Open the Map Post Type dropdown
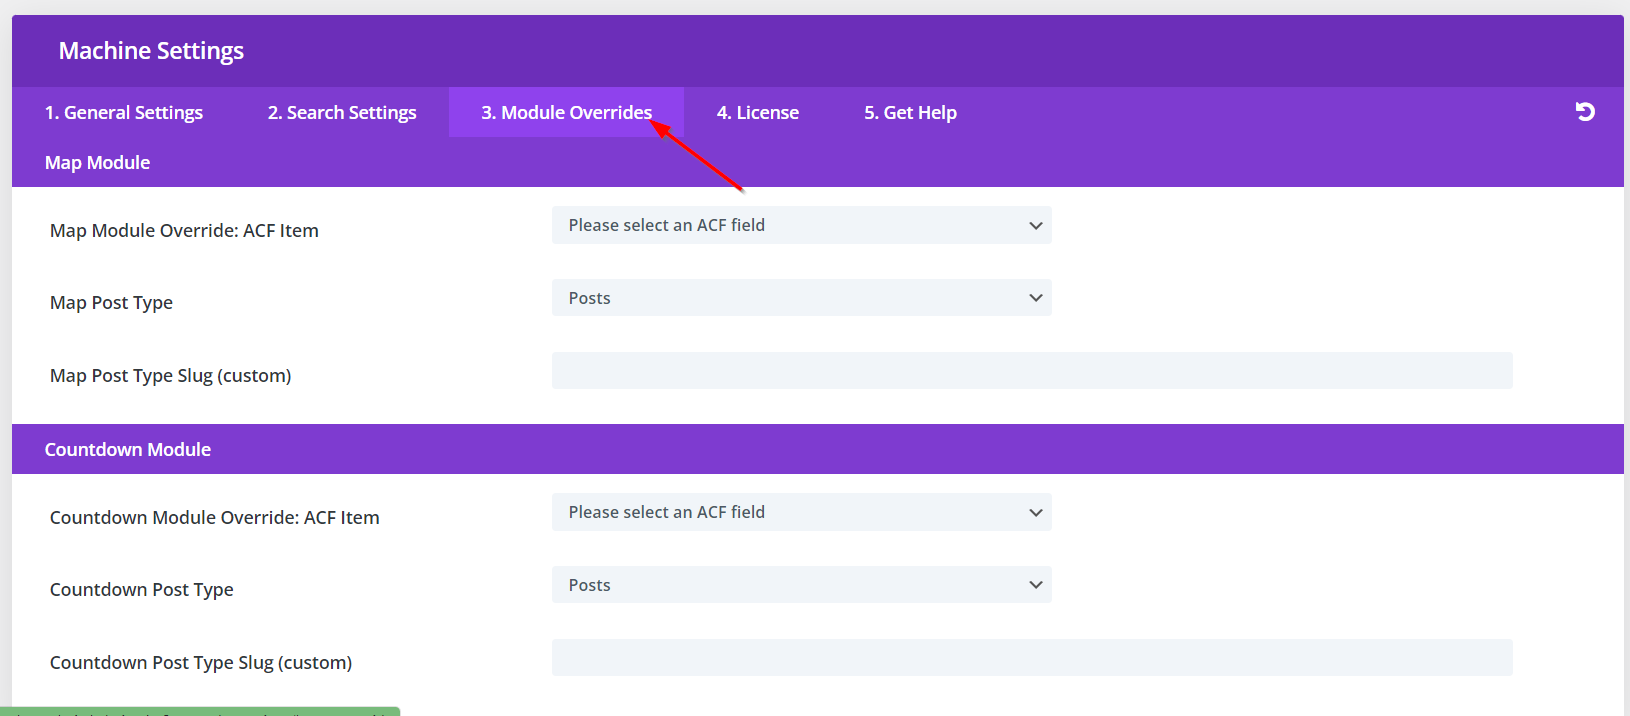Screen dimensions: 1630x716 click(801, 298)
